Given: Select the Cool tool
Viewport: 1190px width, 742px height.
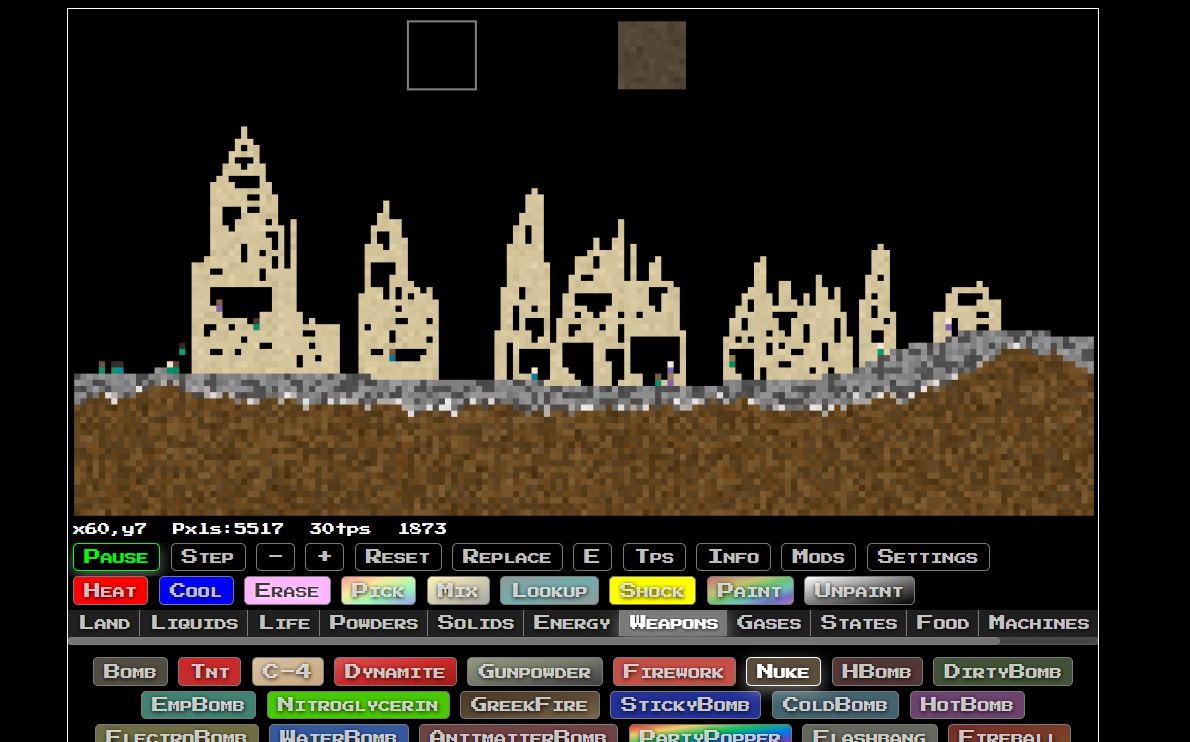Looking at the screenshot, I should coord(196,590).
